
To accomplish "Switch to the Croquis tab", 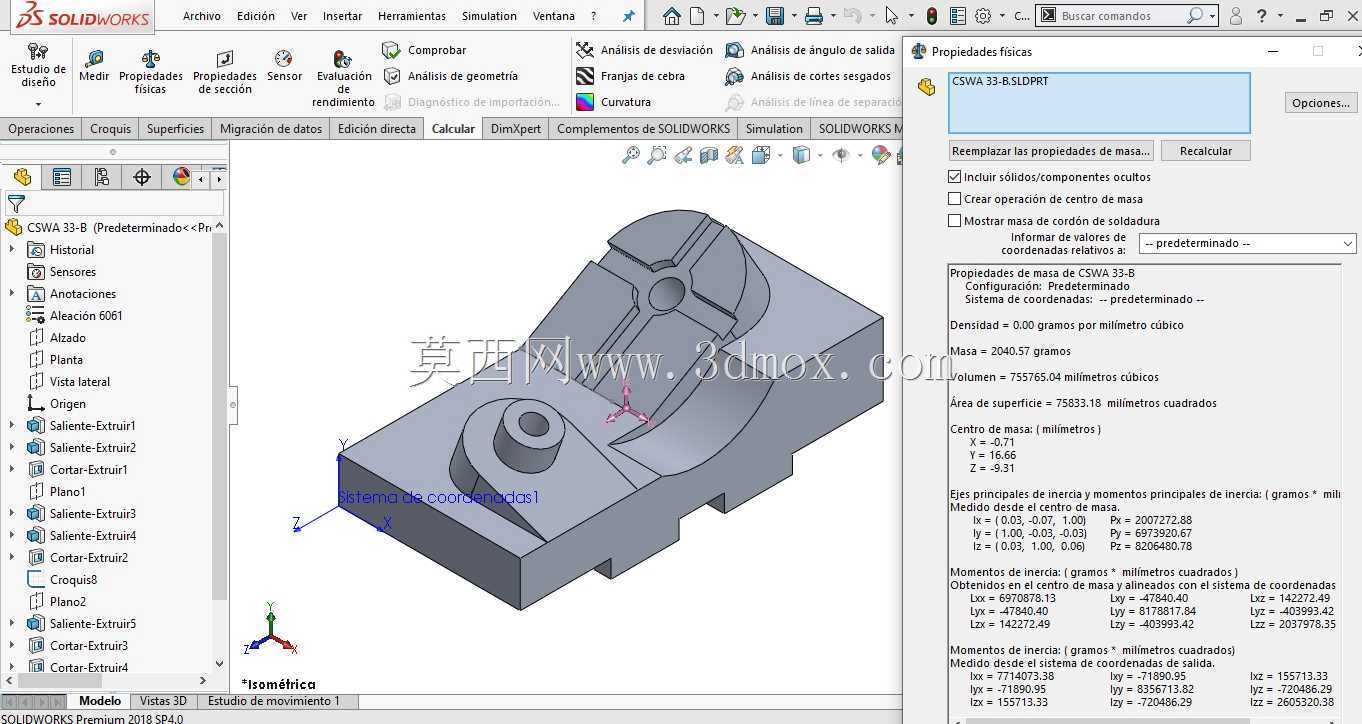I will pos(110,129).
